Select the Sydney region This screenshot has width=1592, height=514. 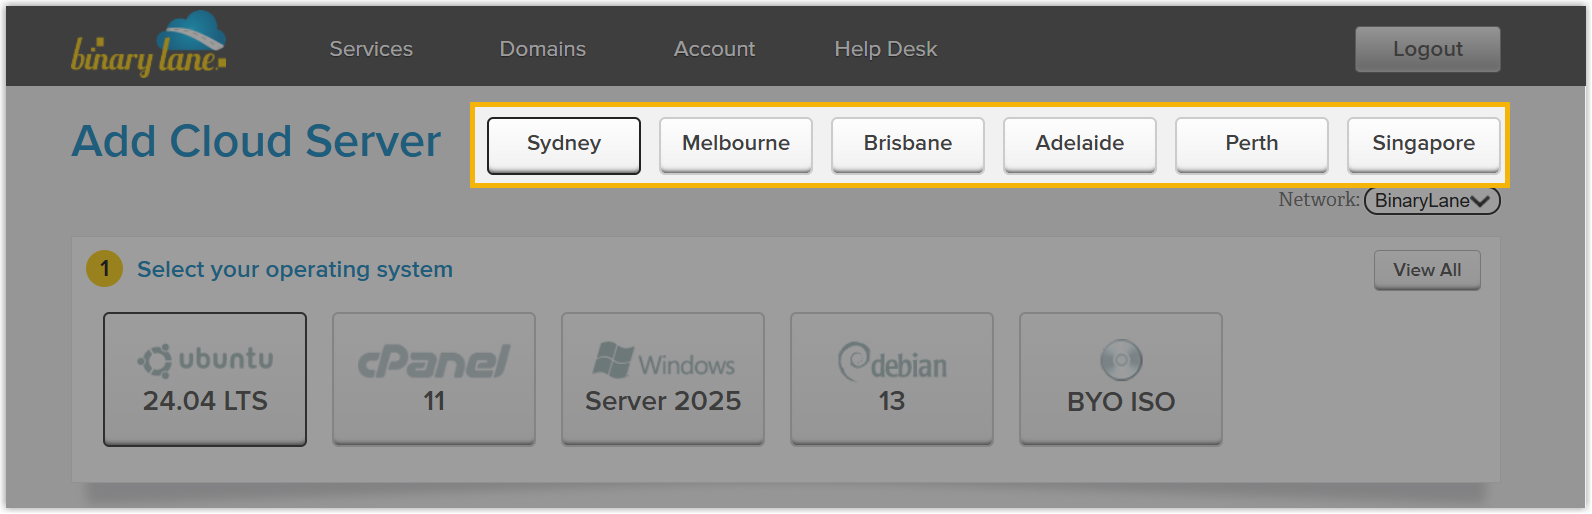pyautogui.click(x=564, y=145)
